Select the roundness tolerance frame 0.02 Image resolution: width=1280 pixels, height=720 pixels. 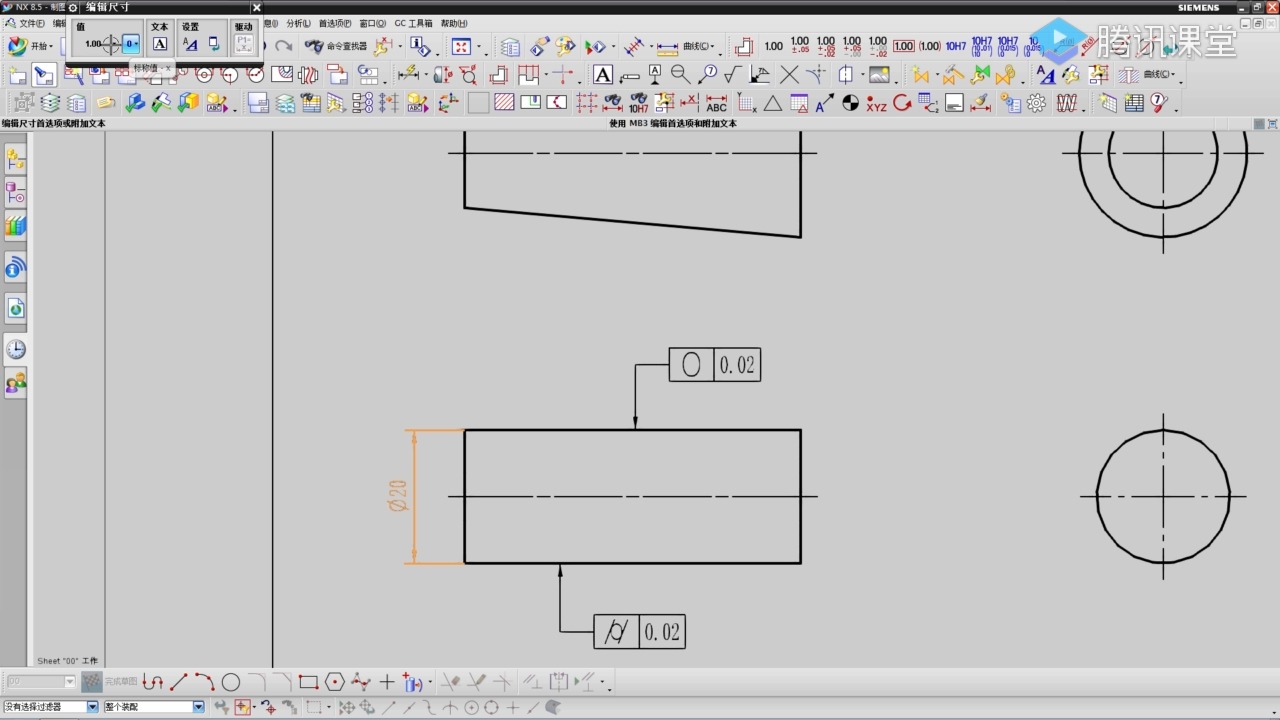point(714,365)
